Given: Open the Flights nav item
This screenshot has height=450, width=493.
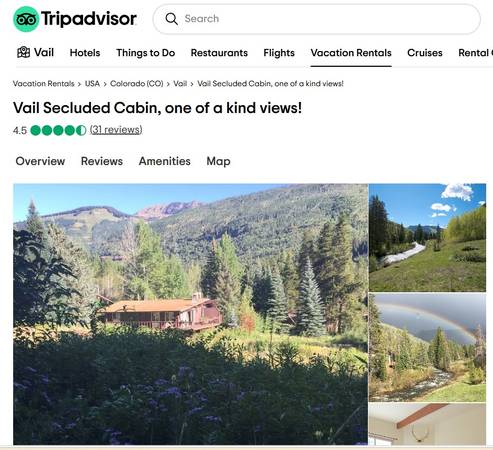Looking at the screenshot, I should tap(279, 53).
